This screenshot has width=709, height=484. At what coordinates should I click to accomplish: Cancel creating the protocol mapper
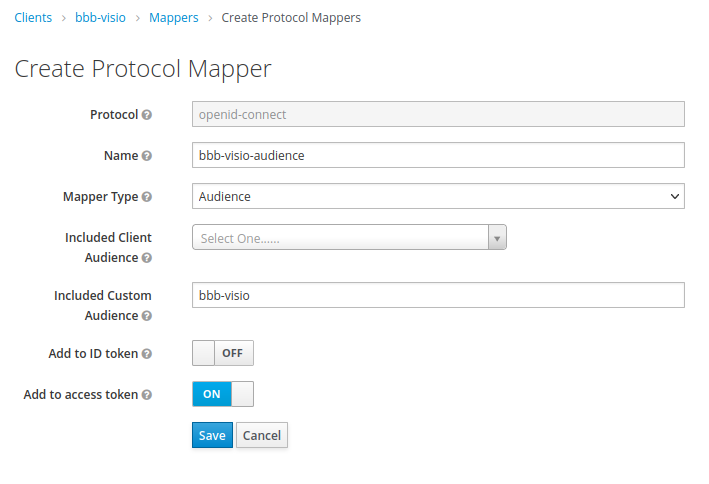point(262,435)
